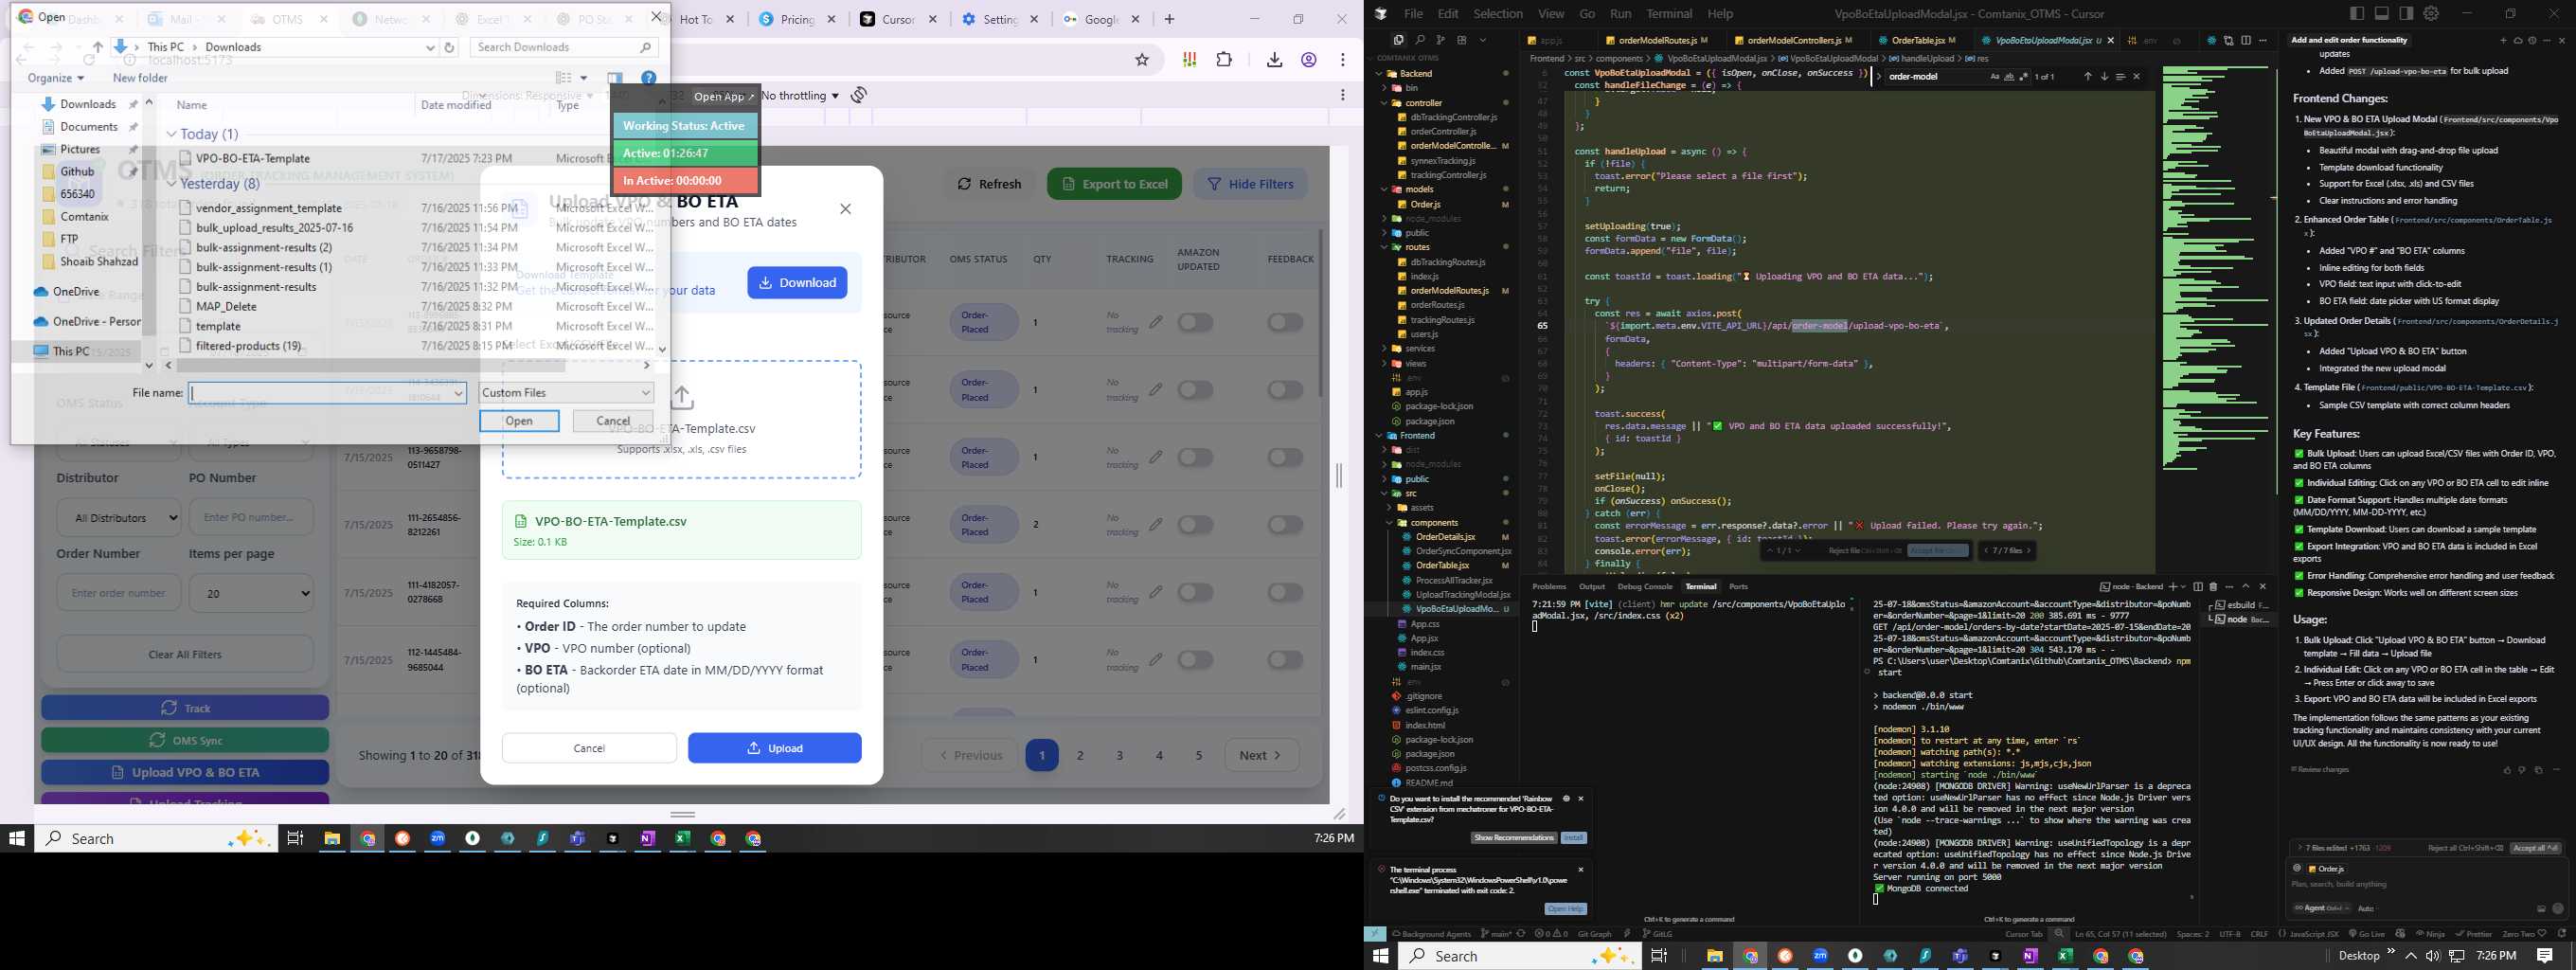Click the Download template button
This screenshot has width=2576, height=970.
(797, 283)
